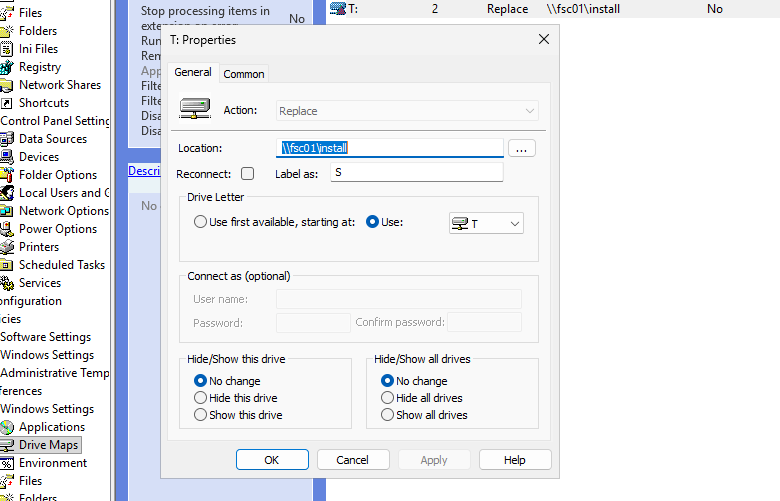The image size is (780, 501).
Task: Click the OK button
Action: [x=272, y=460]
